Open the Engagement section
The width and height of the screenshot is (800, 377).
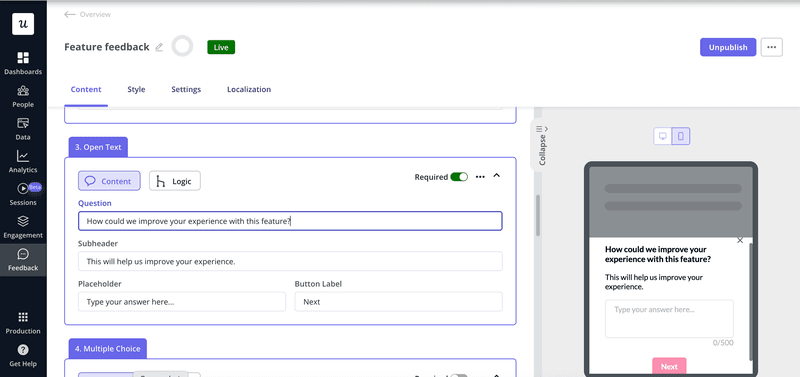tap(23, 227)
